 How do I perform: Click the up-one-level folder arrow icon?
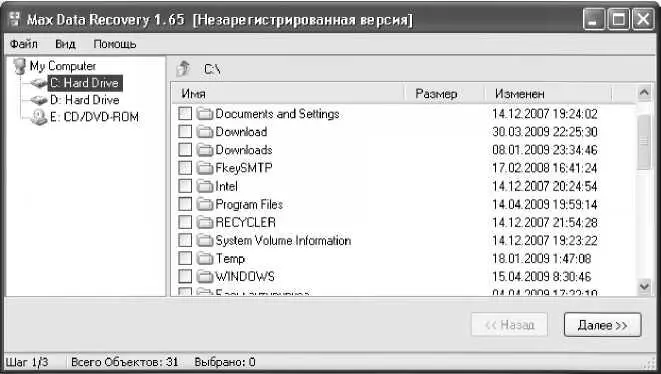click(184, 68)
